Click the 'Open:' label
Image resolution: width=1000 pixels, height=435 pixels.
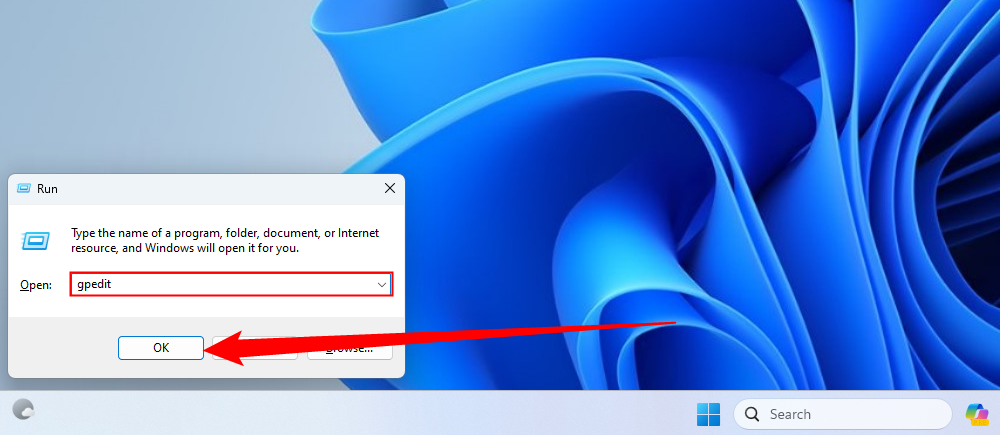click(36, 285)
